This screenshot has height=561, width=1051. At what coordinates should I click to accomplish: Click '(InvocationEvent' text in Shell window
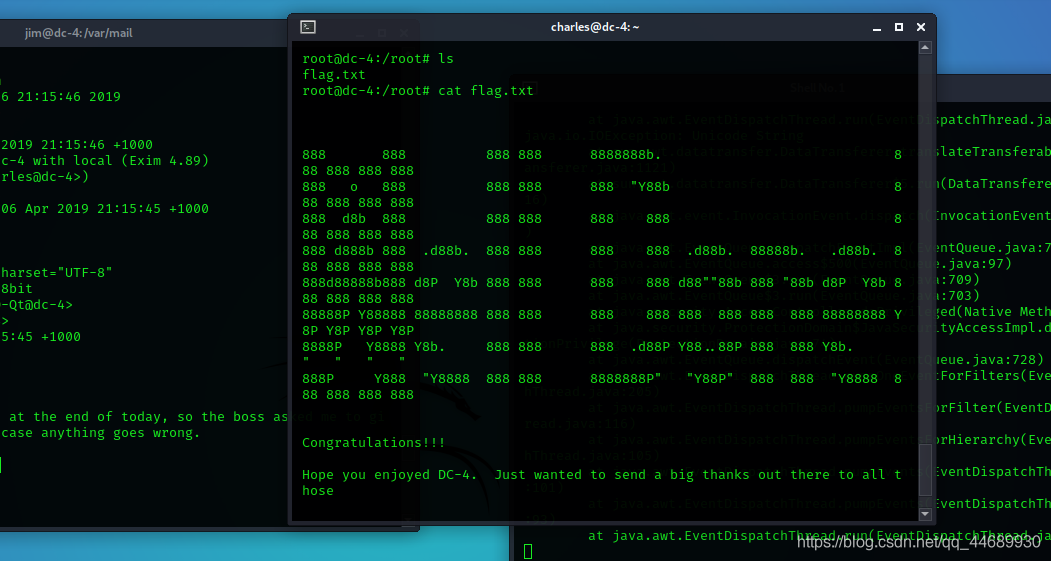click(x=994, y=215)
